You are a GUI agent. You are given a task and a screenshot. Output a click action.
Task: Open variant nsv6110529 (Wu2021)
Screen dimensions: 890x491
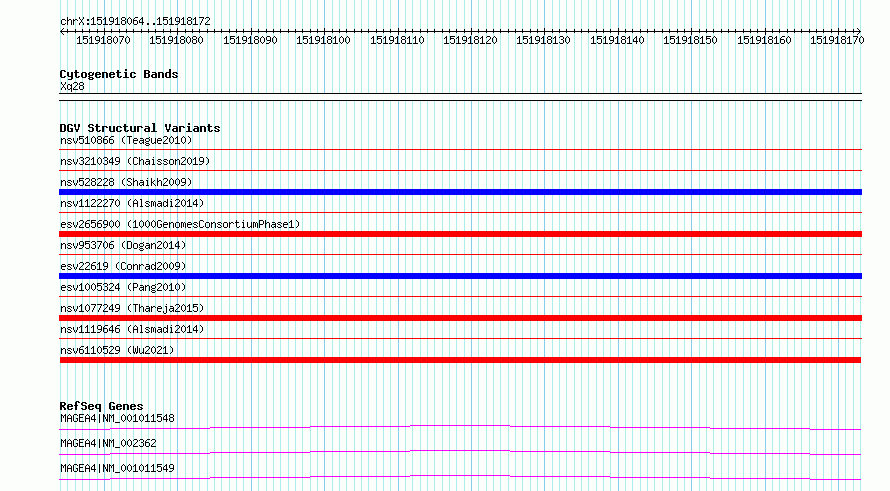point(117,350)
